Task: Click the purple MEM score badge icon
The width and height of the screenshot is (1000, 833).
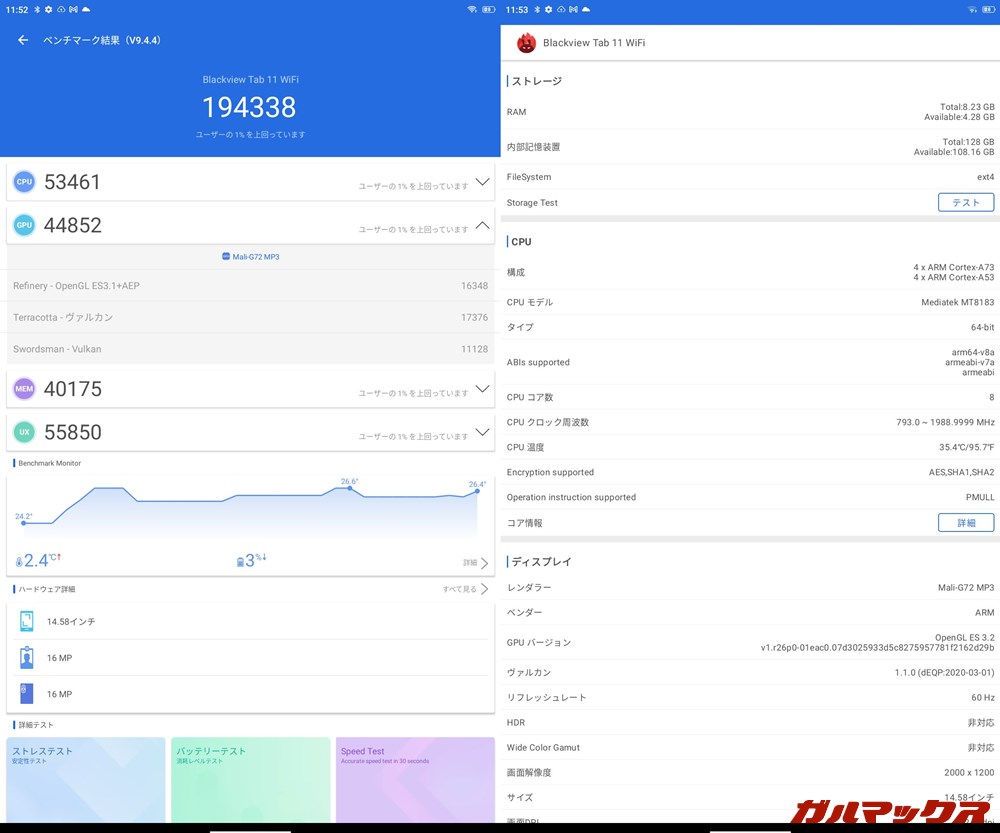Action: (x=24, y=388)
